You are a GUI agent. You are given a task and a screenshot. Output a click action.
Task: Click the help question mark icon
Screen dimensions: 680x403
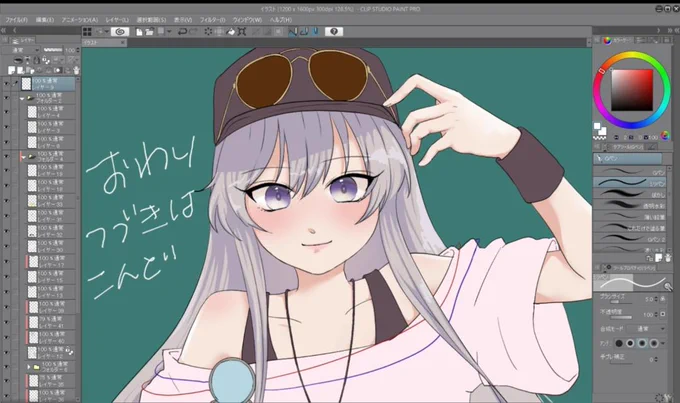[x=334, y=32]
